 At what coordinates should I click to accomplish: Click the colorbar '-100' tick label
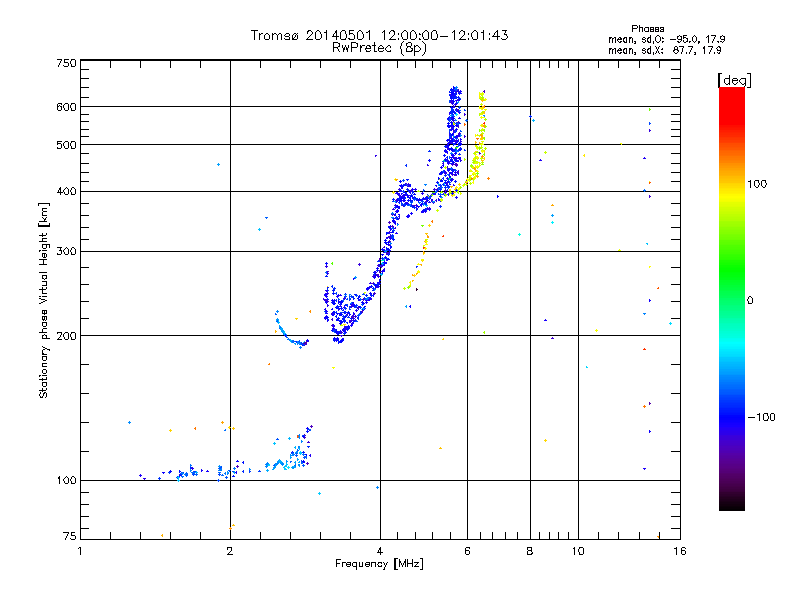tap(761, 417)
